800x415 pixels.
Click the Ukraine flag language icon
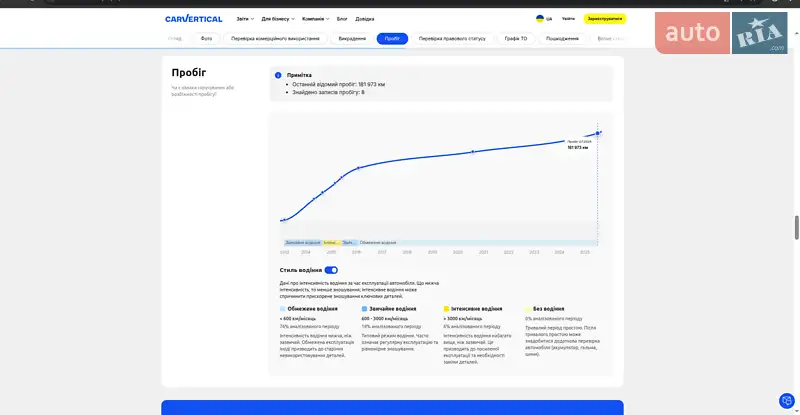(x=540, y=18)
